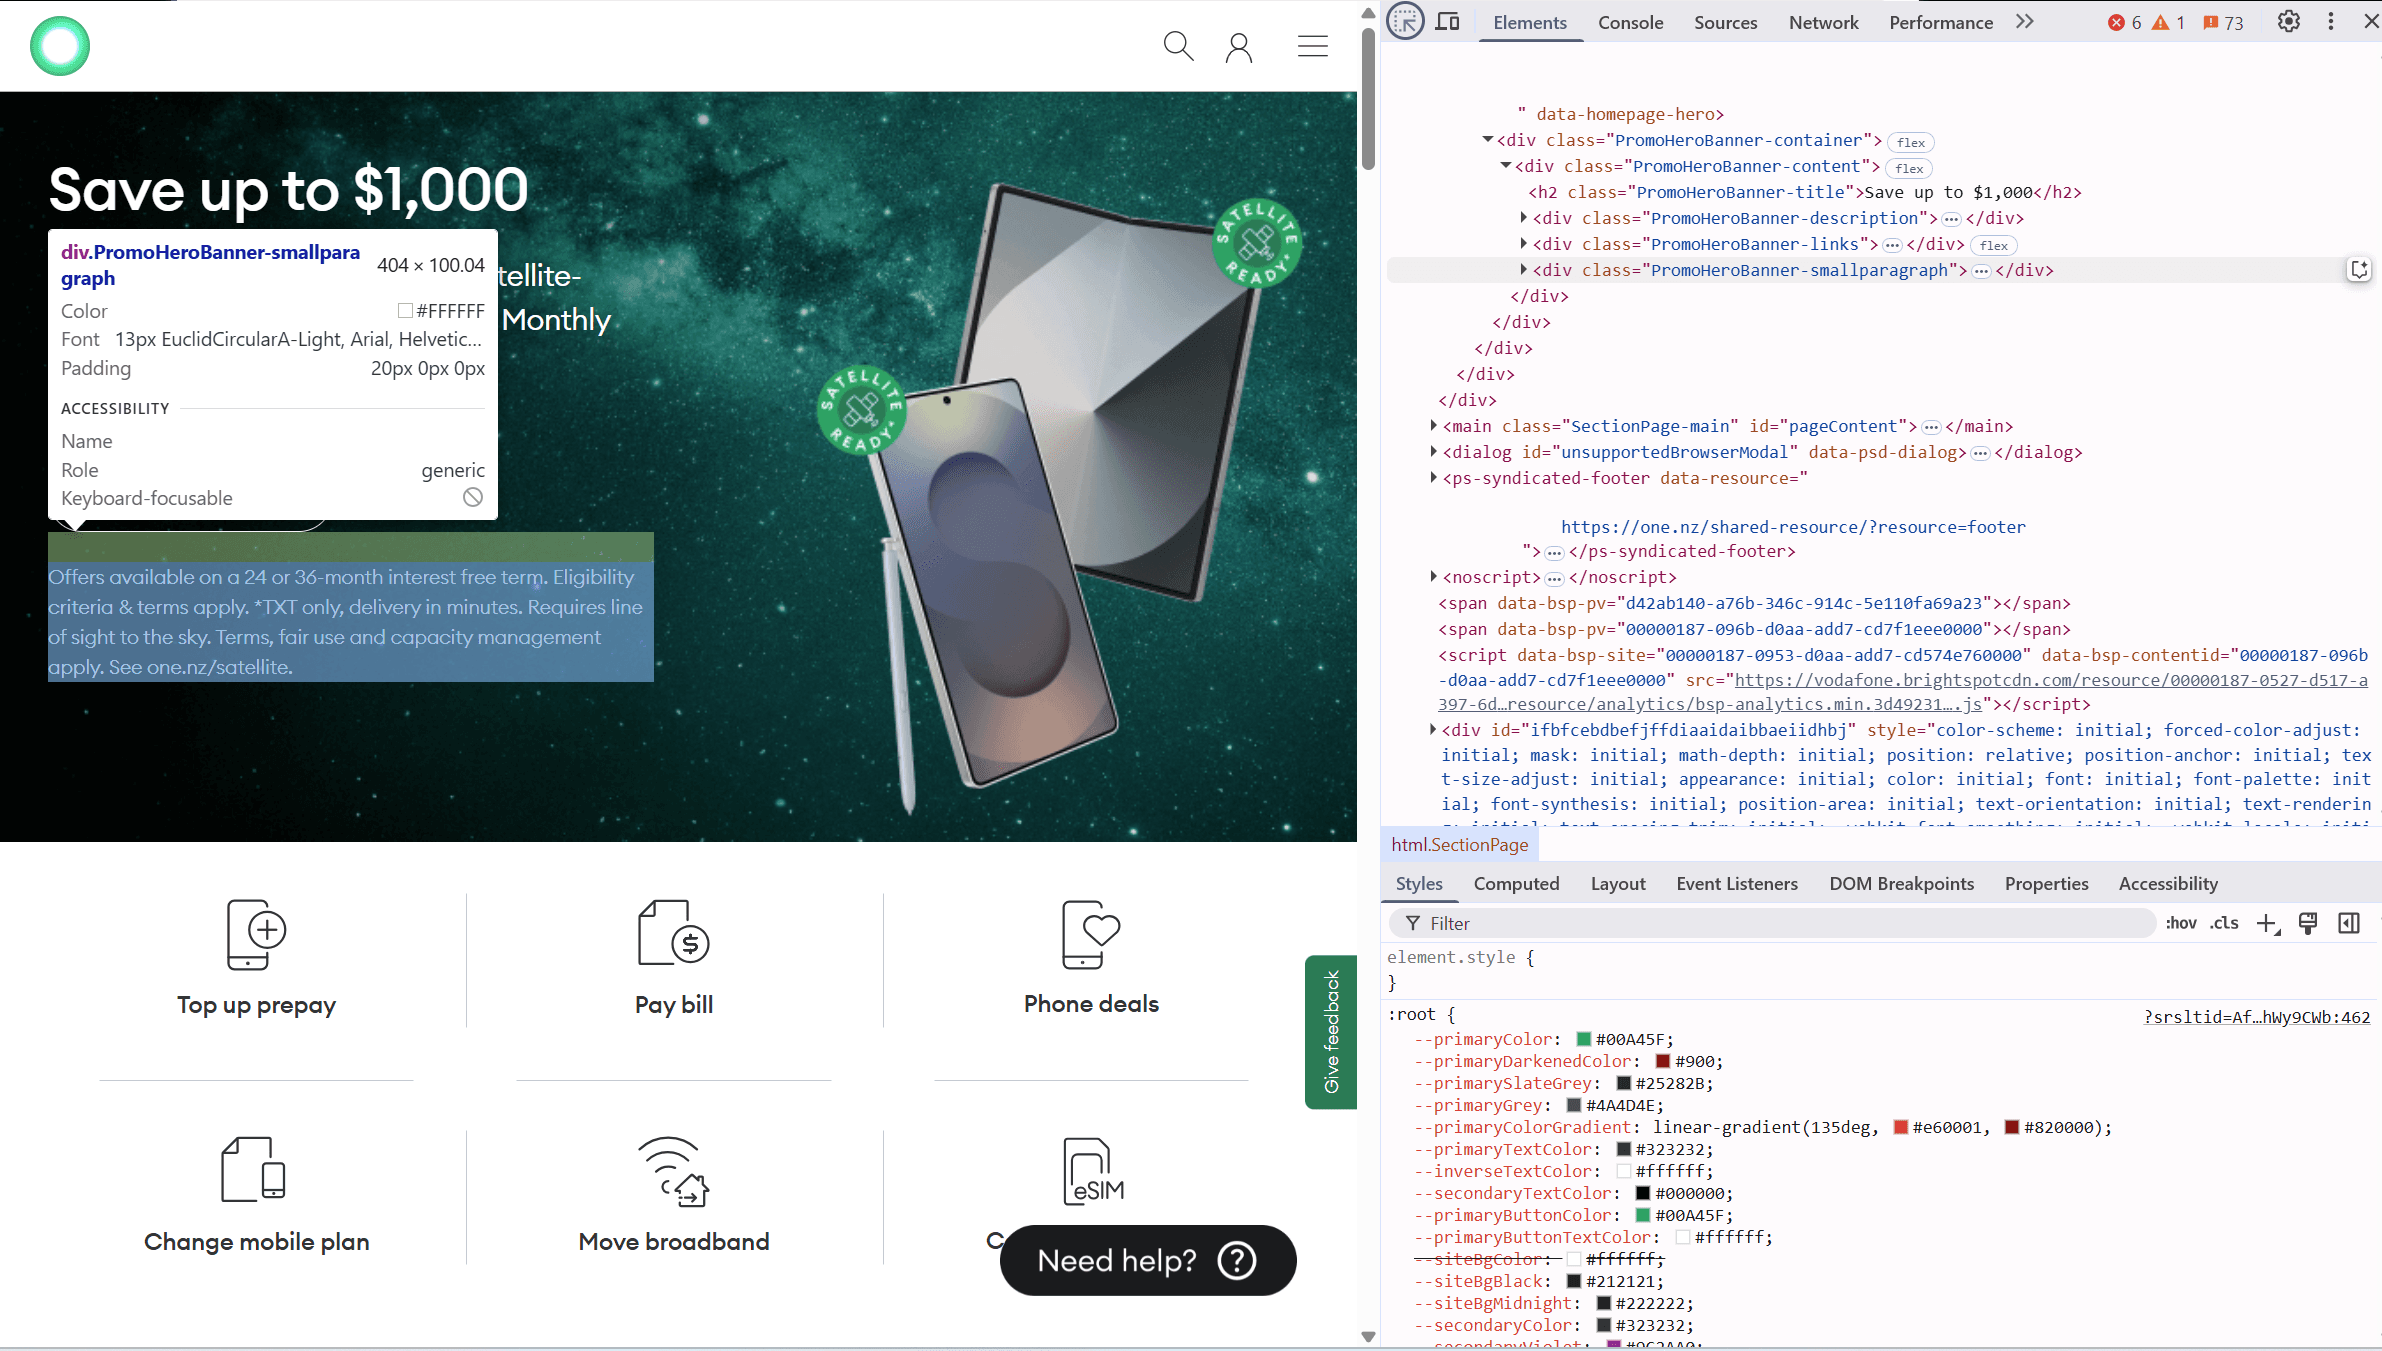Switch to the Performance tab
The width and height of the screenshot is (2382, 1351).
[x=1941, y=23]
